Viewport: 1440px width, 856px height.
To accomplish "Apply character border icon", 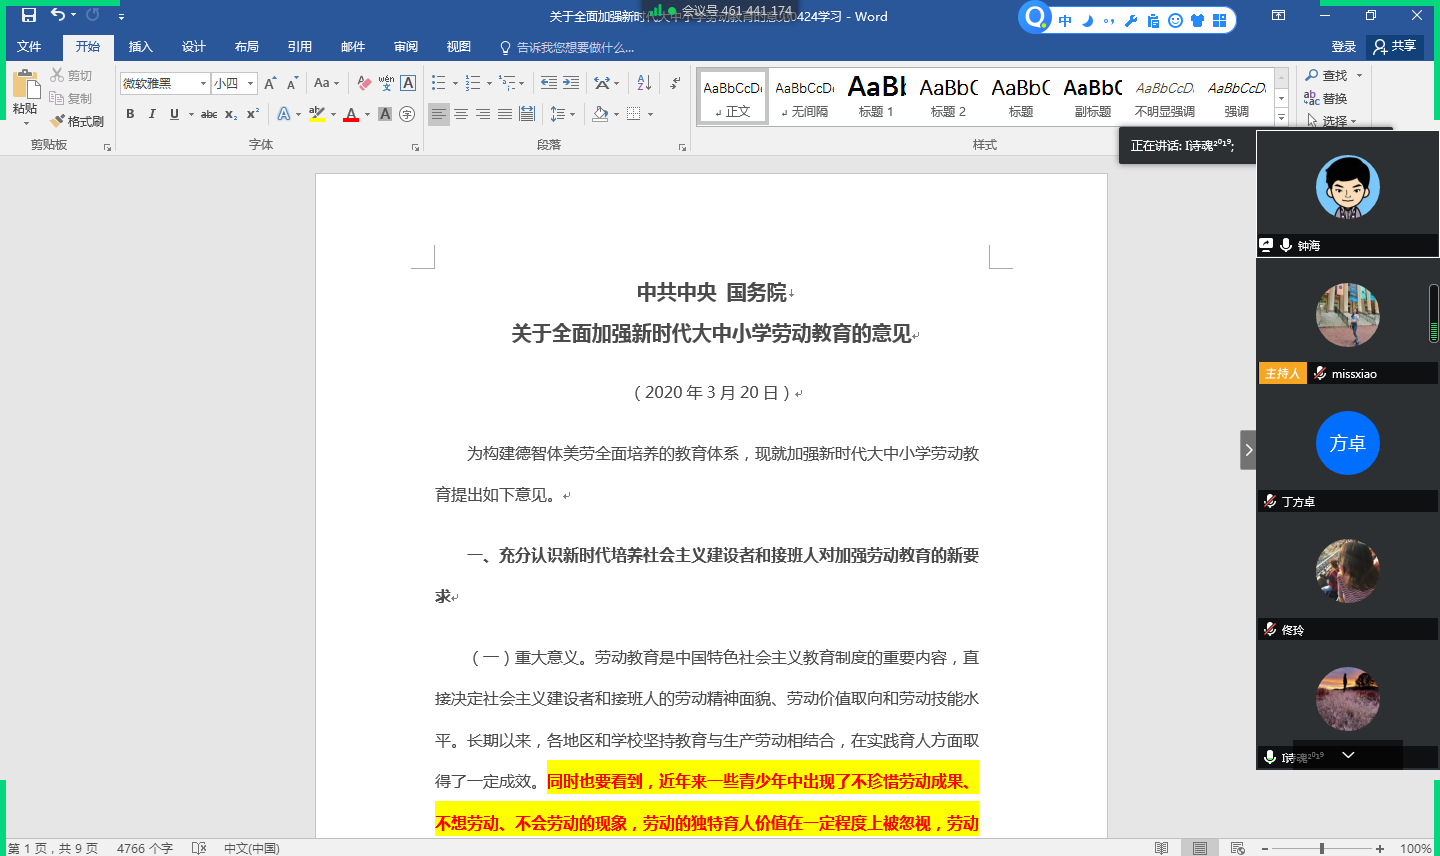I will [408, 83].
